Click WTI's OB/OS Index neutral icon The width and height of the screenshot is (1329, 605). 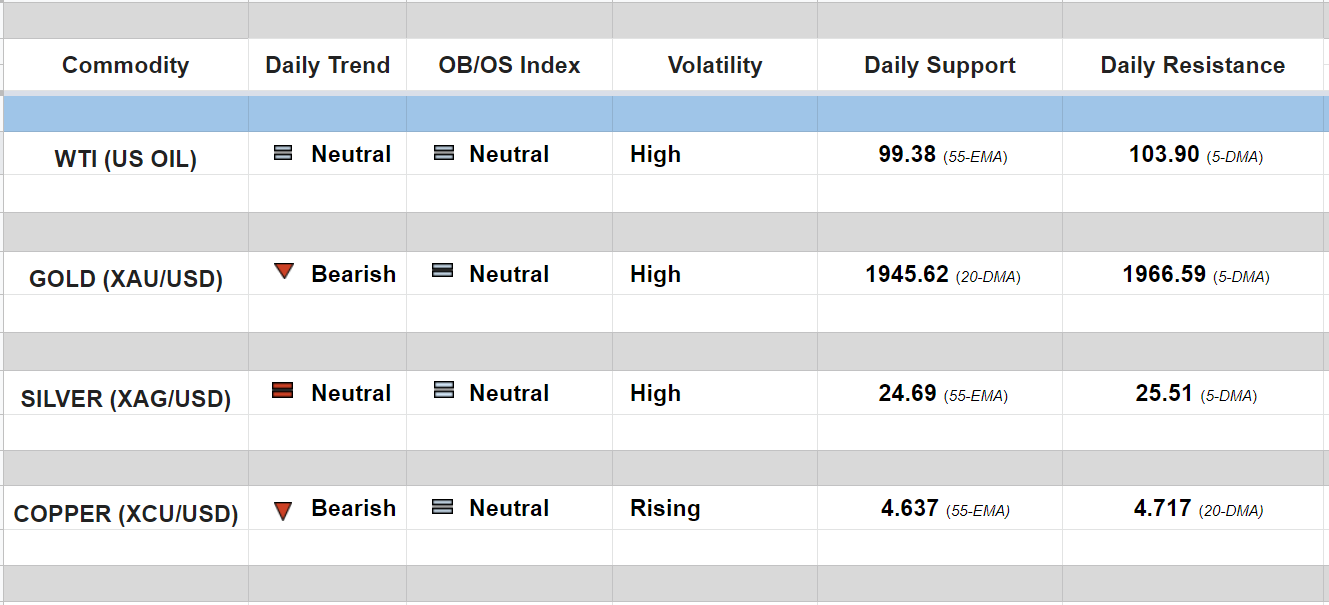(443, 154)
